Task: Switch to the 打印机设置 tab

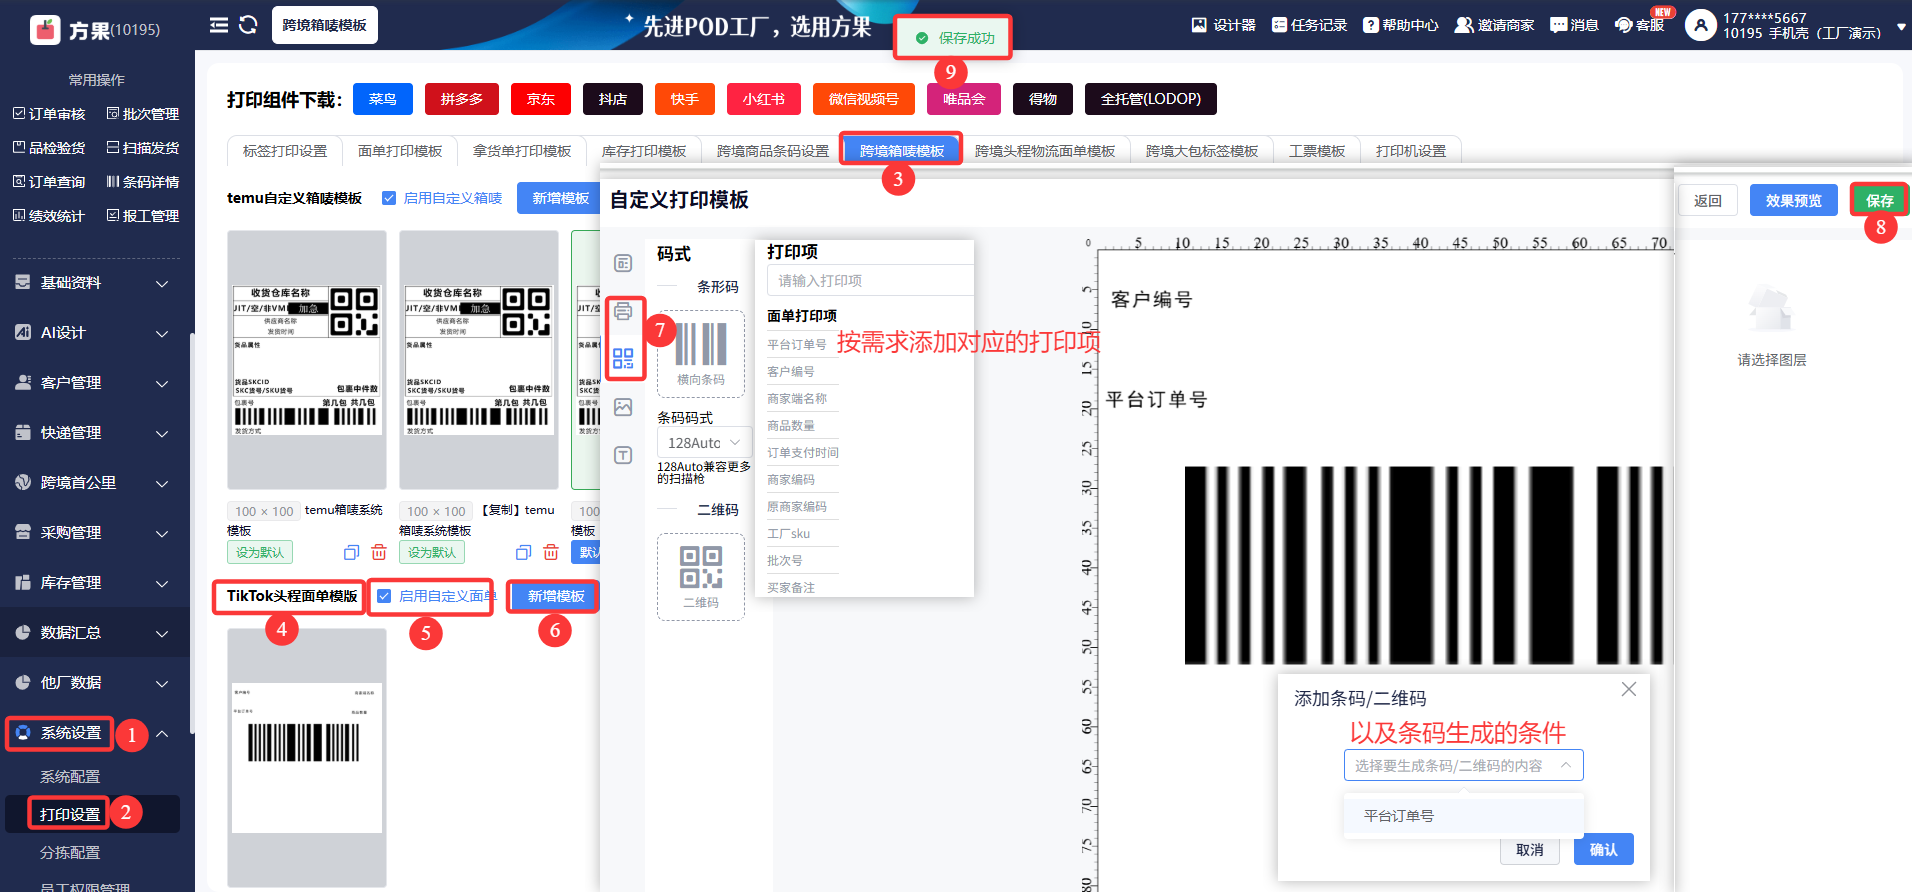Action: tap(1411, 150)
